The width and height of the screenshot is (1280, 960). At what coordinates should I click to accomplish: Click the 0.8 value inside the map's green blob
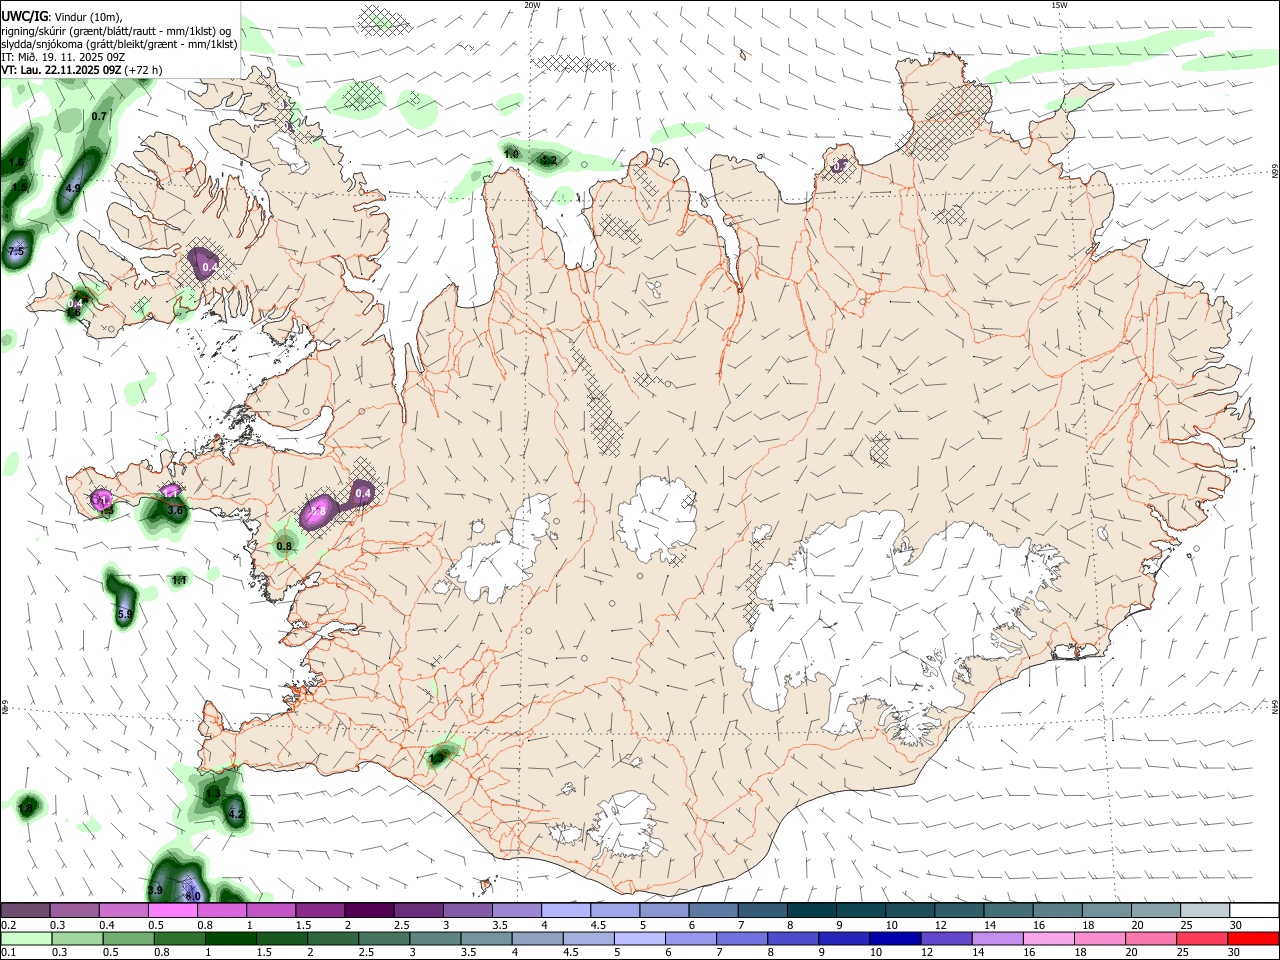click(284, 546)
